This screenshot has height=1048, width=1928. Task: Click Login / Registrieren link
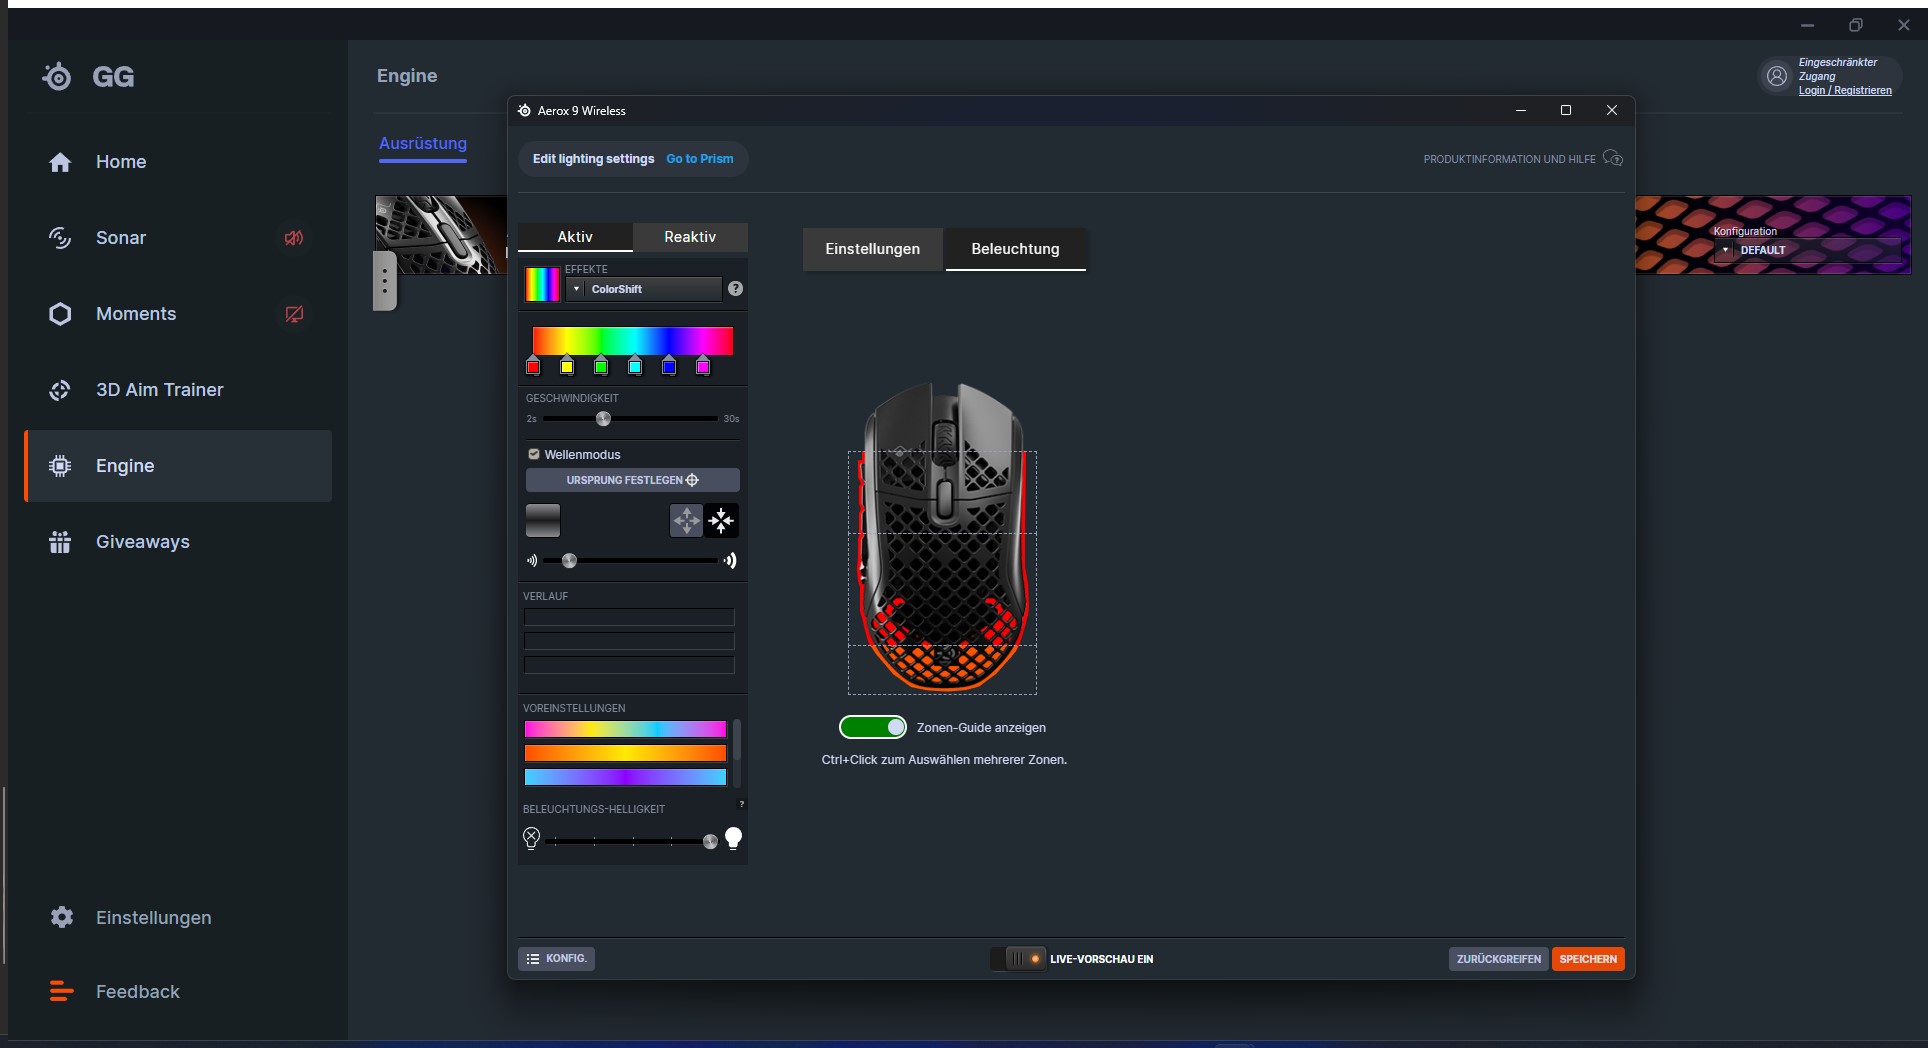pos(1845,90)
